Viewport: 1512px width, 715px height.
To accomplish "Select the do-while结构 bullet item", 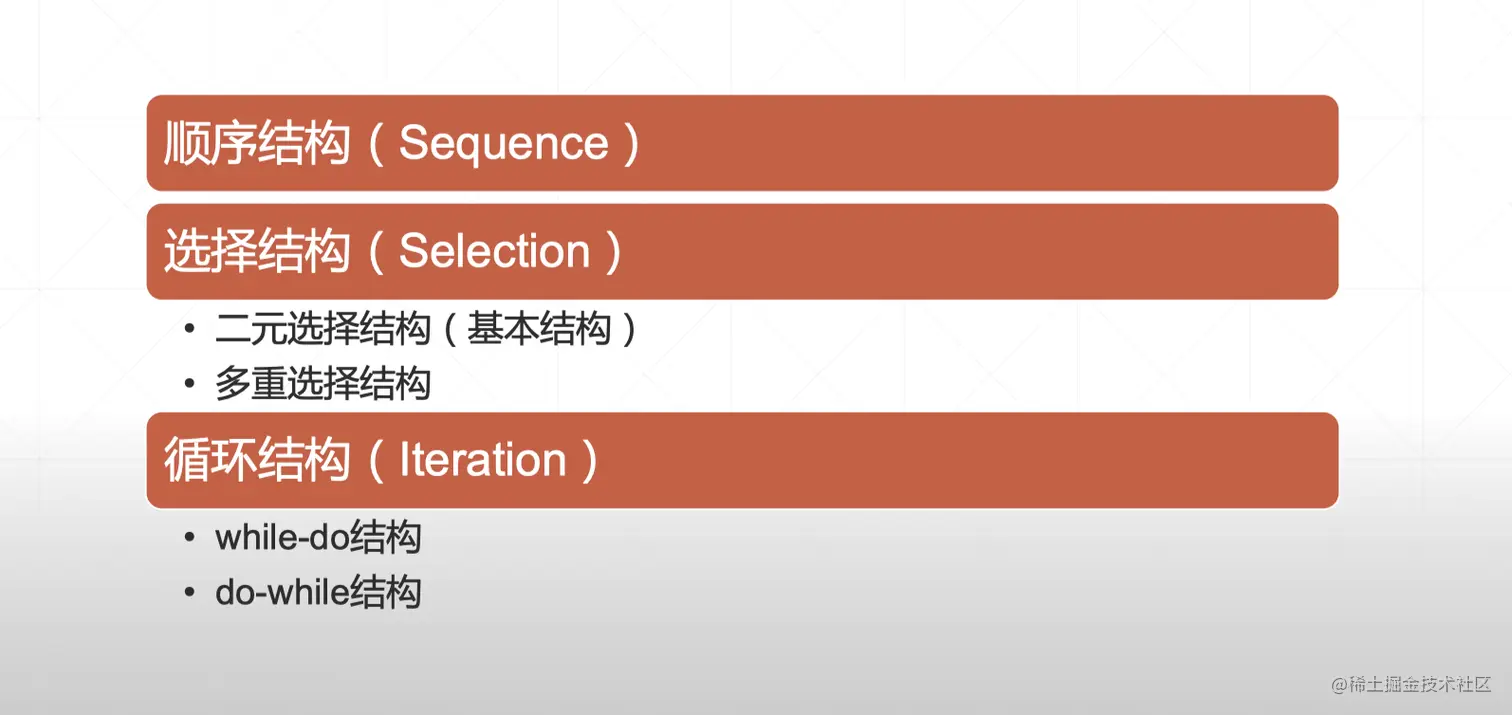I will point(318,593).
